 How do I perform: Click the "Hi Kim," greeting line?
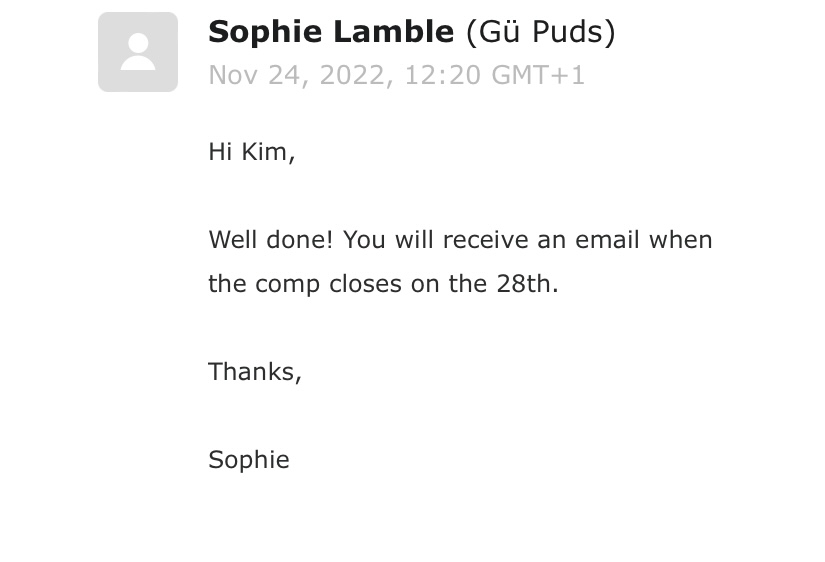pos(251,152)
